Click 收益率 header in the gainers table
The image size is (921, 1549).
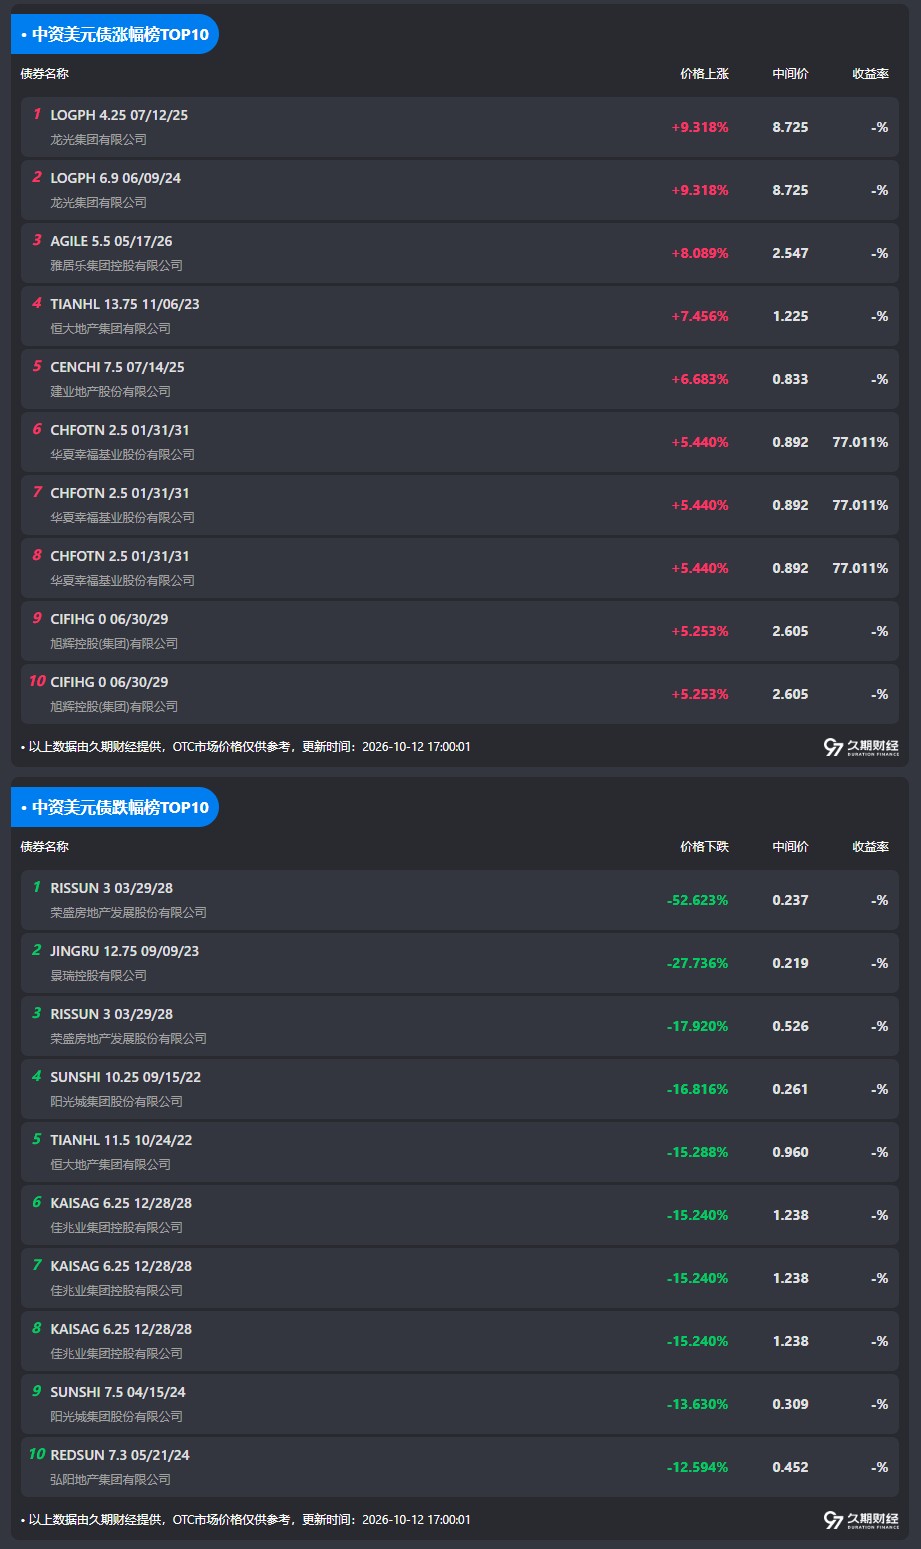point(870,74)
